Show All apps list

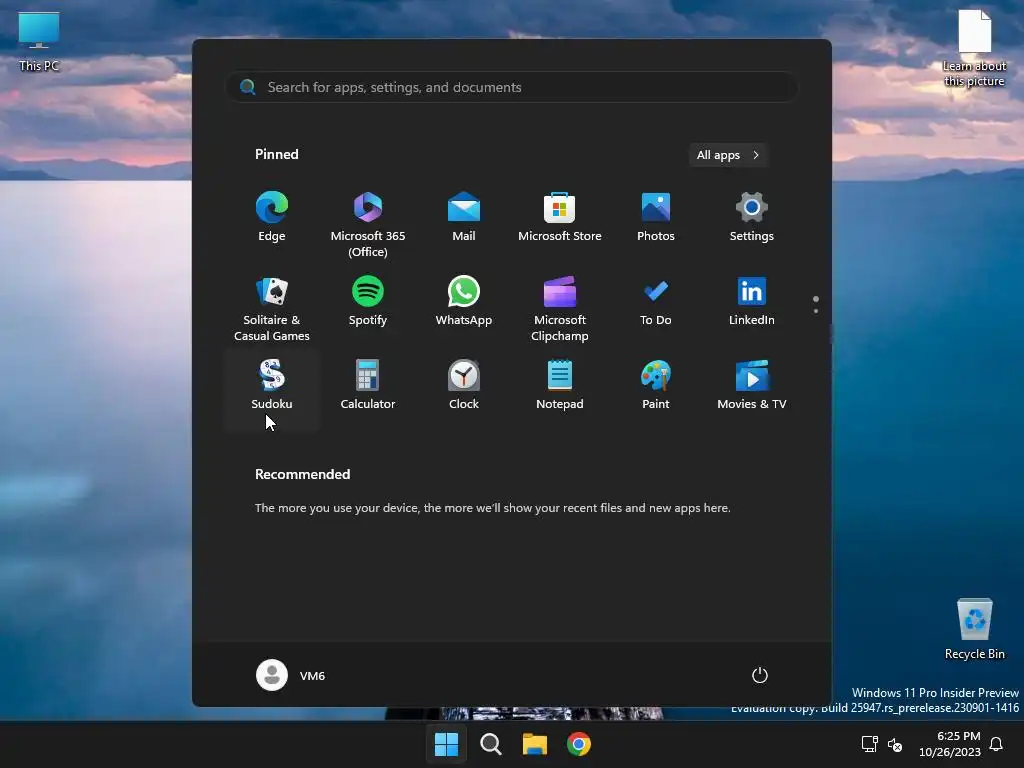pyautogui.click(x=728, y=155)
